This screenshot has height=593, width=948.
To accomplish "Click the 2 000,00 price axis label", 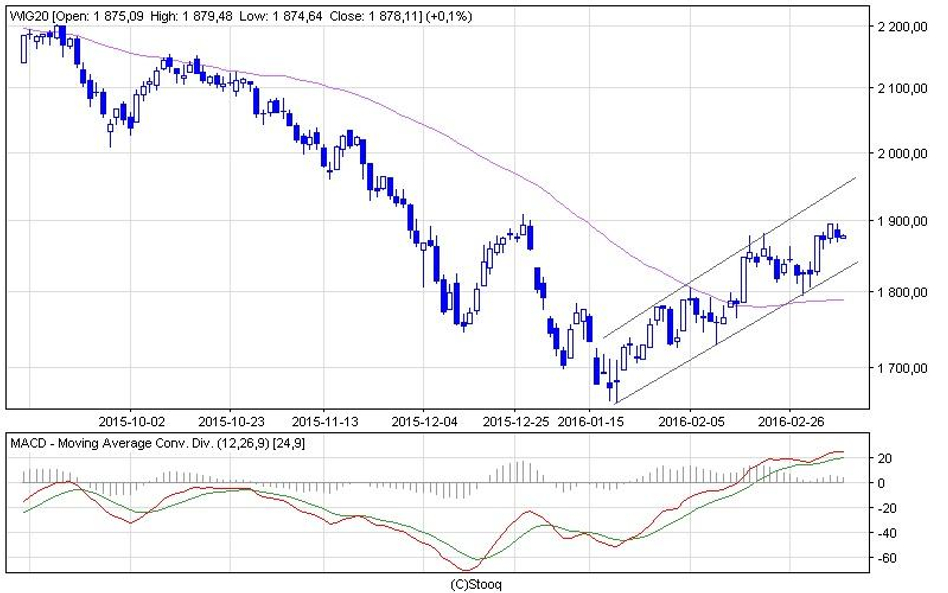I will coord(904,153).
